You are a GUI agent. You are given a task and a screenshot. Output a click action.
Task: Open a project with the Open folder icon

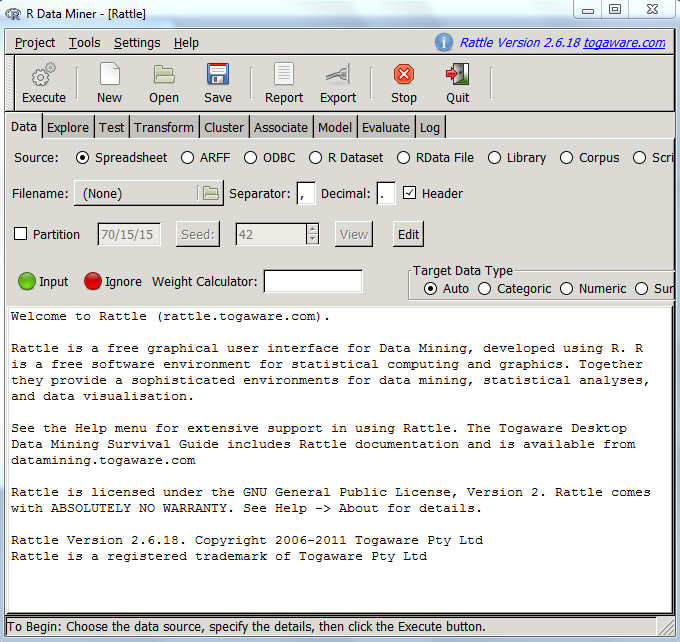[x=164, y=75]
